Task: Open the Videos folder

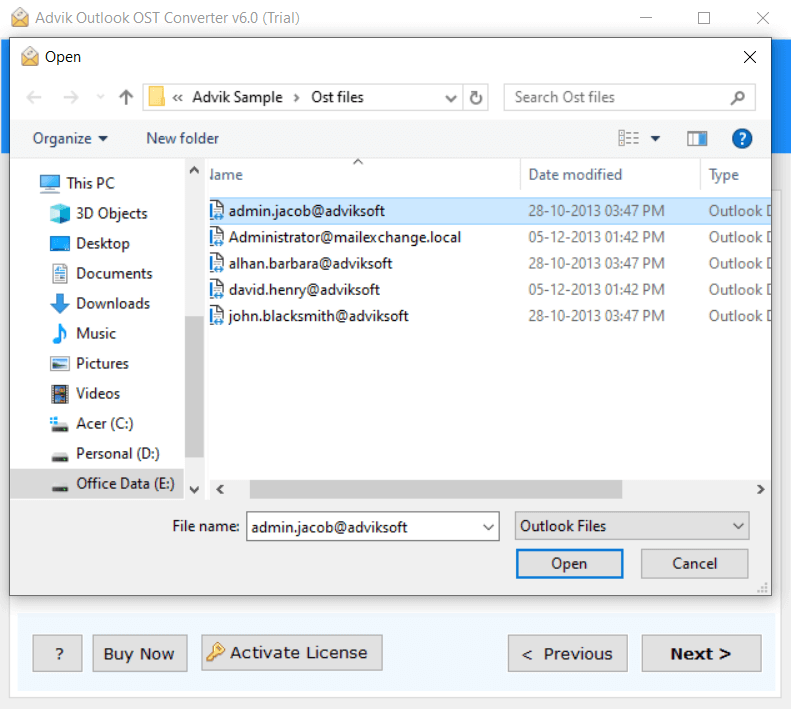Action: coord(85,394)
